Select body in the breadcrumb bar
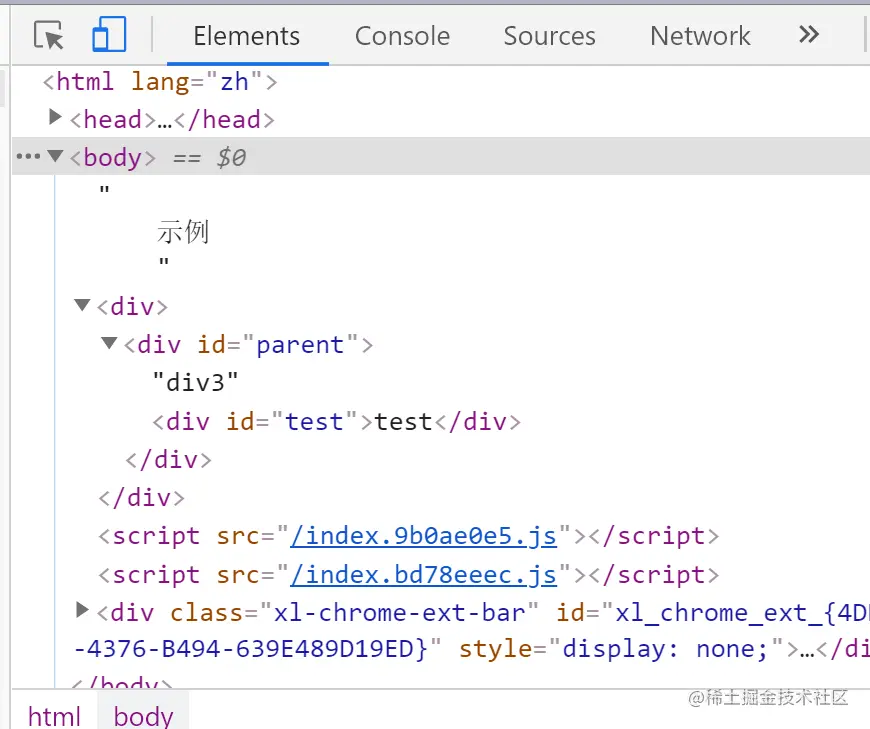Viewport: 870px width, 729px height. (x=144, y=716)
